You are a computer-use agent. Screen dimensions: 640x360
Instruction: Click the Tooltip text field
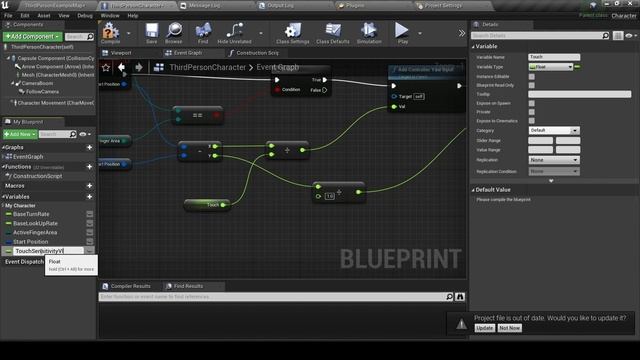pyautogui.click(x=580, y=94)
